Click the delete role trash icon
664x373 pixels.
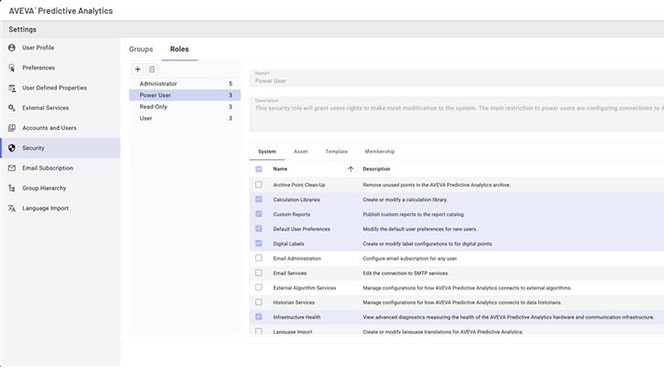(x=152, y=69)
